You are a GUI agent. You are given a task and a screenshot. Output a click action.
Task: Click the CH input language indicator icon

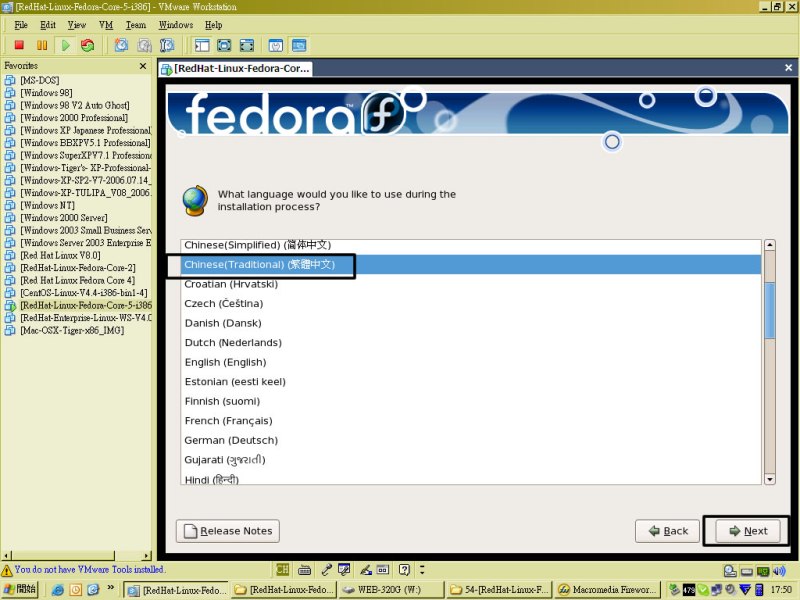pyautogui.click(x=283, y=569)
